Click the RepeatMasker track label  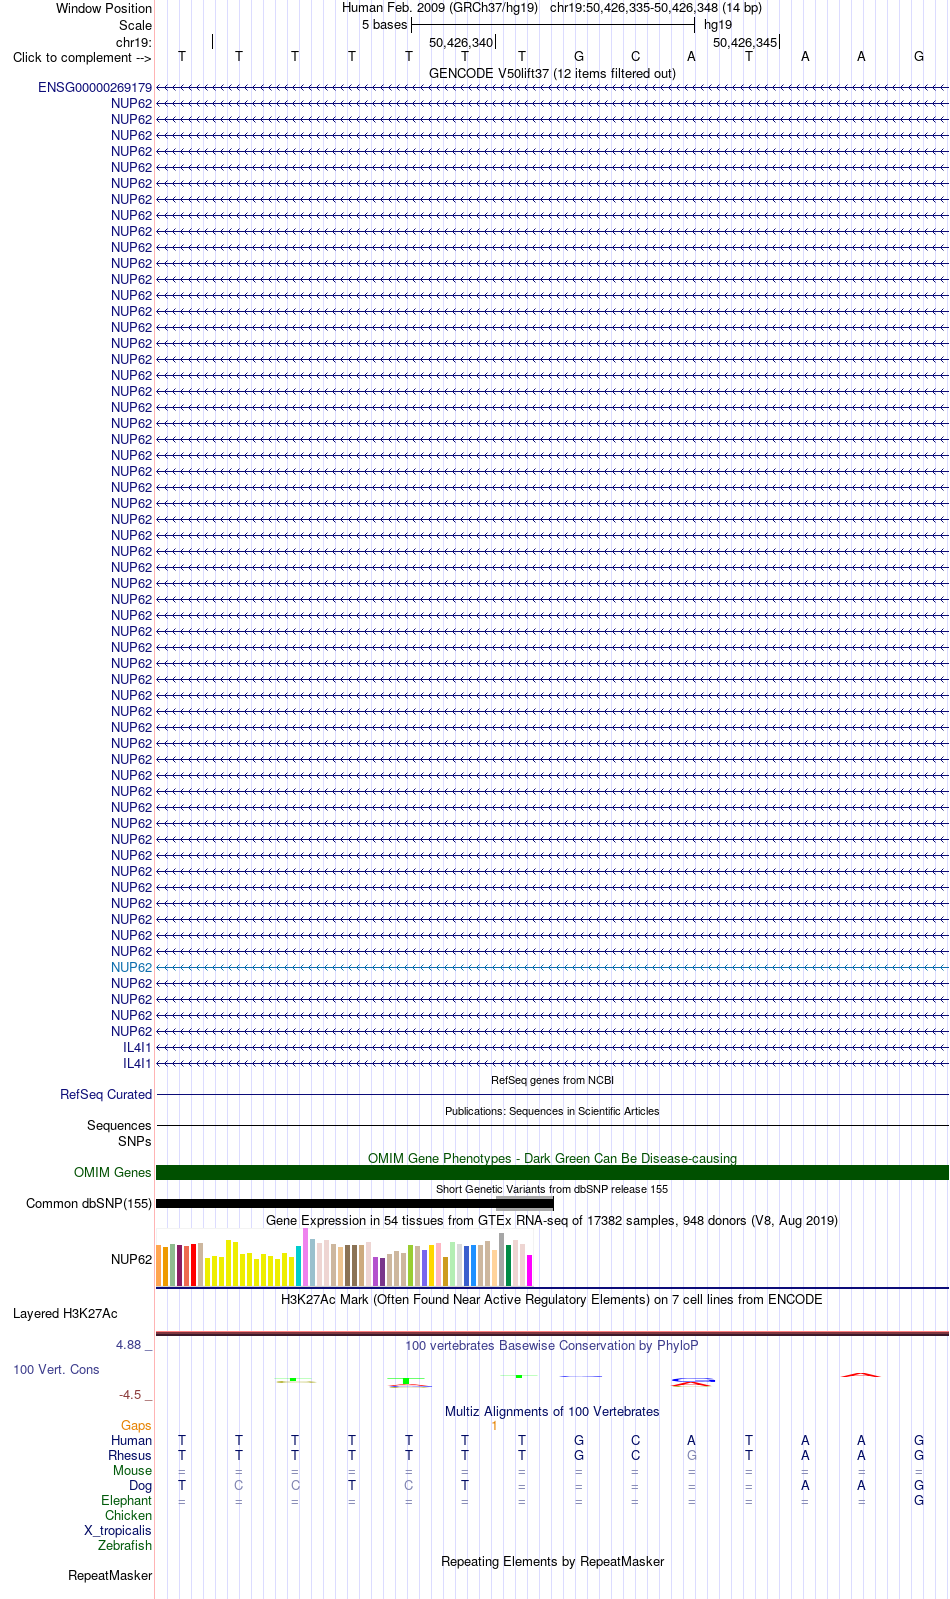(110, 1576)
